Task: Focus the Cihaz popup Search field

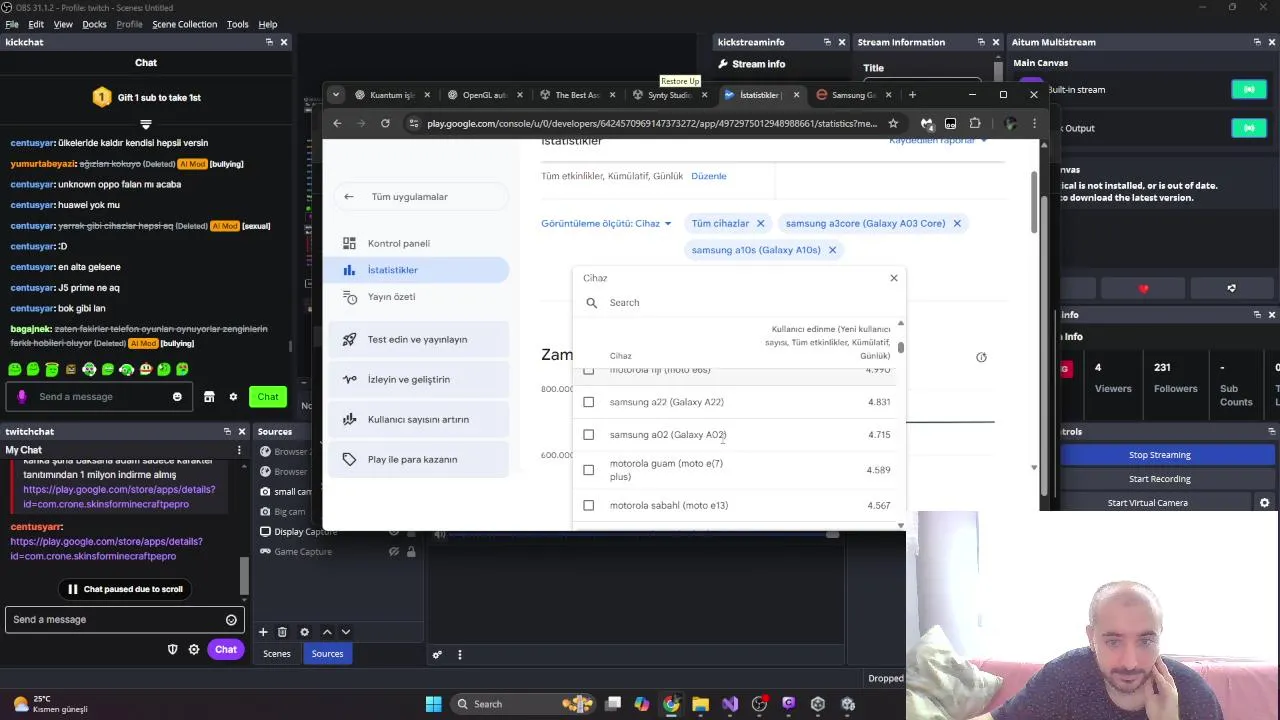Action: tap(740, 302)
